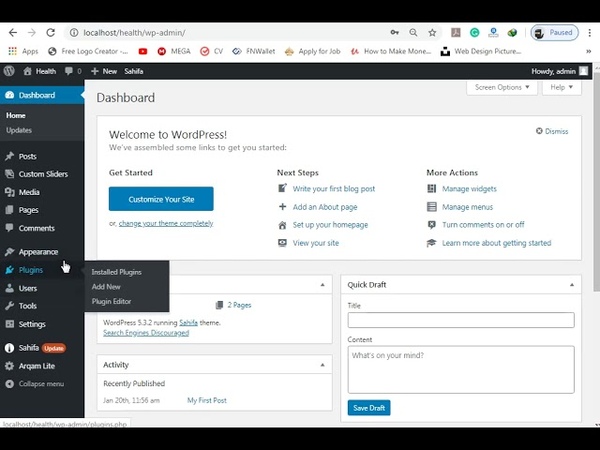This screenshot has width=600, height=450.
Task: Open the 2 Pages link
Action: click(x=239, y=305)
